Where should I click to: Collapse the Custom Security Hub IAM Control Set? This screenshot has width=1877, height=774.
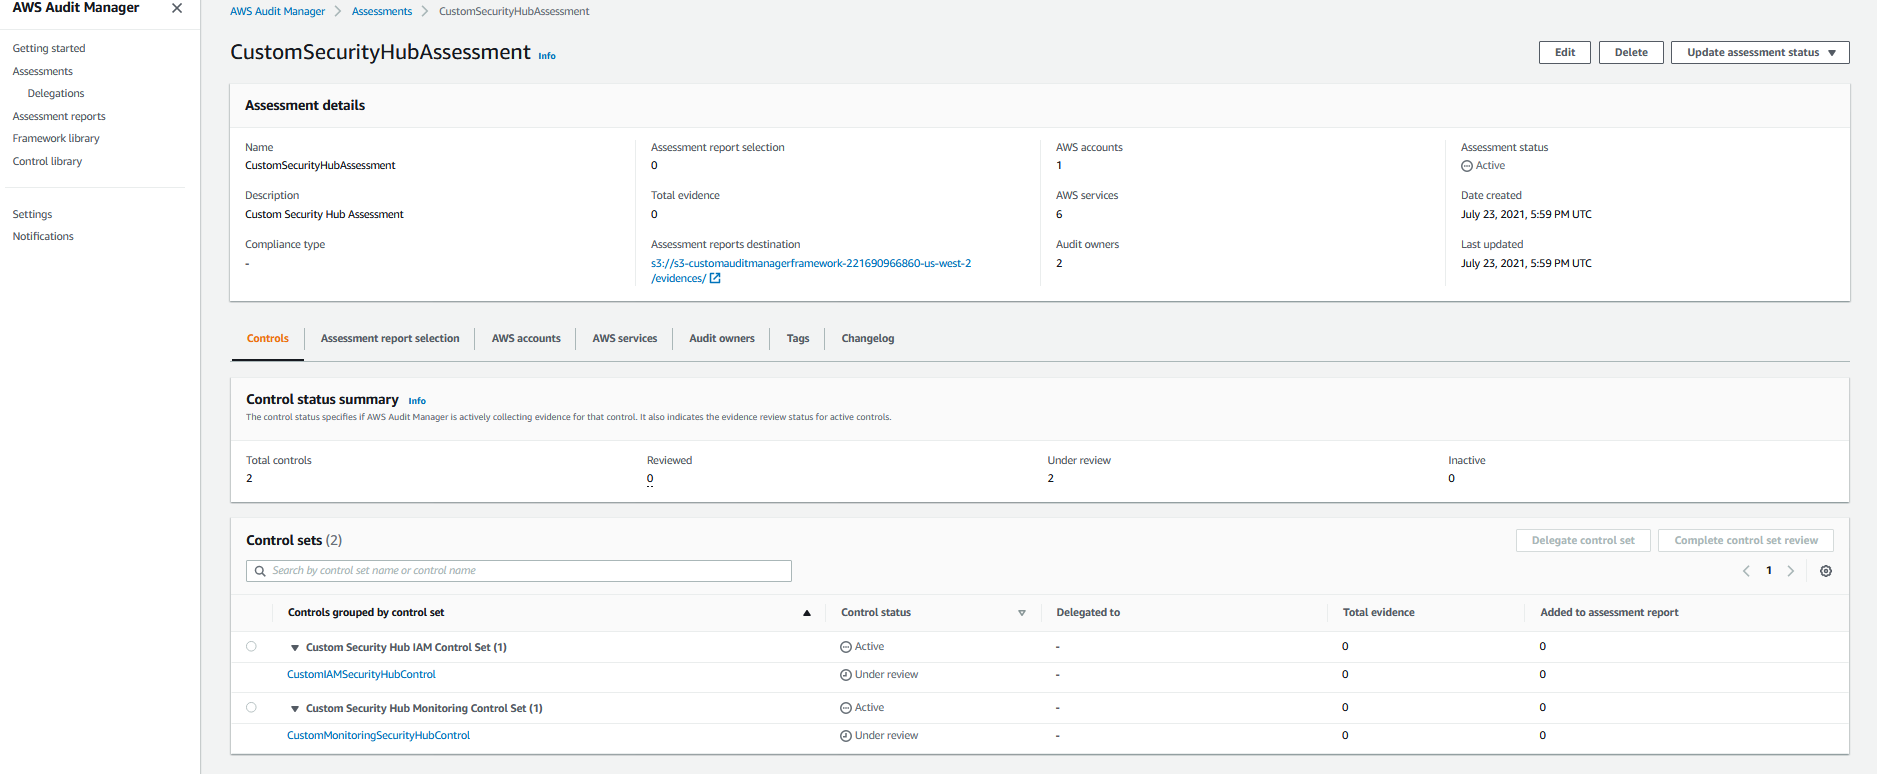click(295, 648)
